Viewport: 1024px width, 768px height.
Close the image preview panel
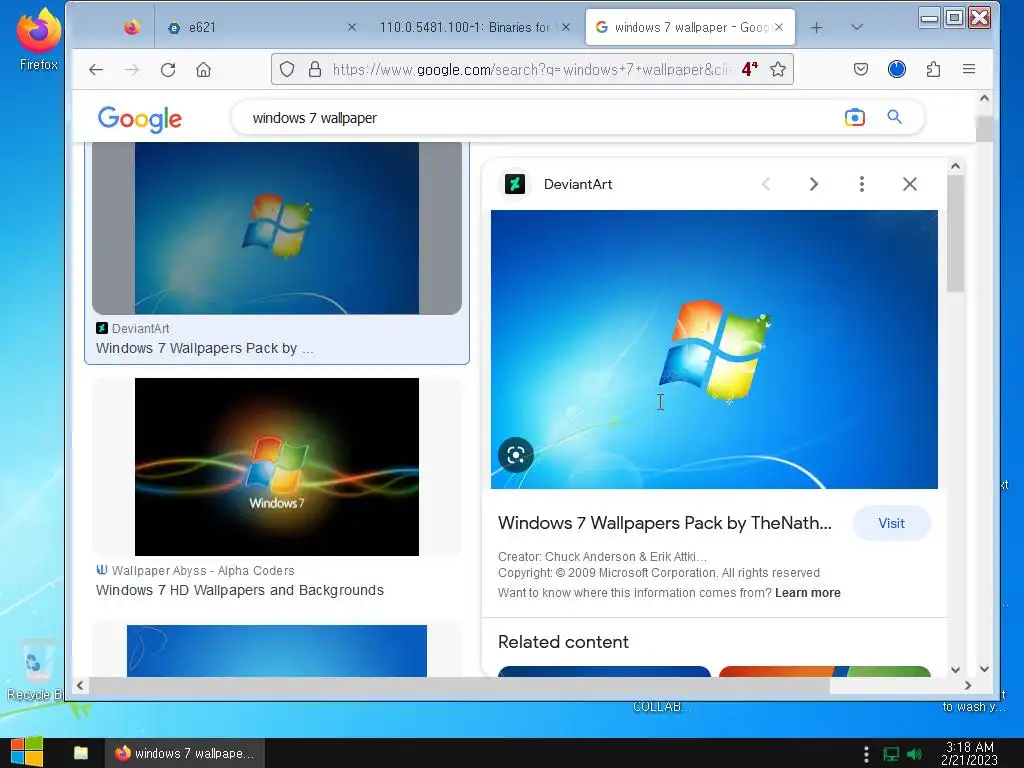910,184
